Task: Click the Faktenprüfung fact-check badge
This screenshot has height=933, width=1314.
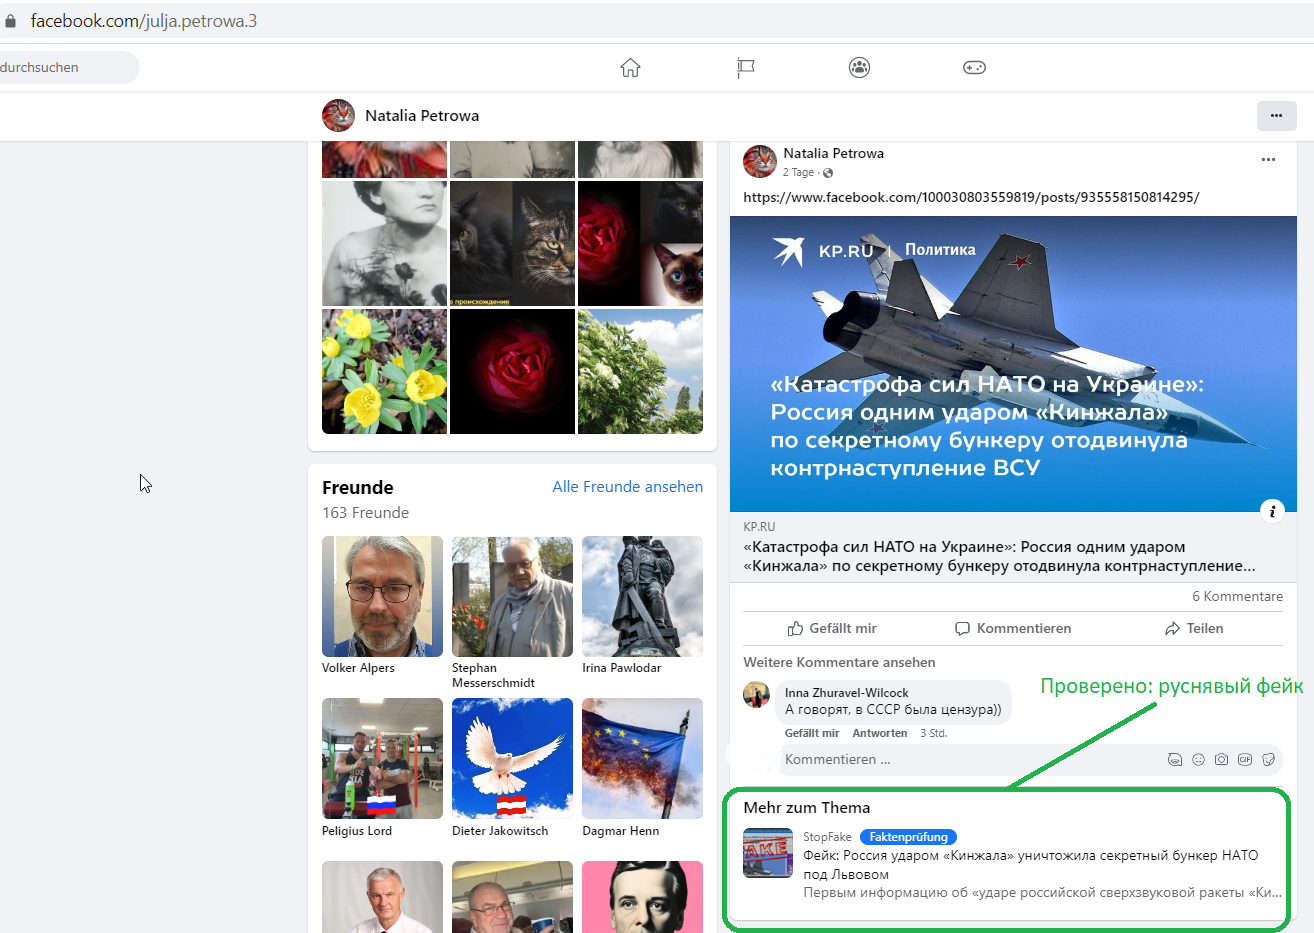Action: point(908,837)
